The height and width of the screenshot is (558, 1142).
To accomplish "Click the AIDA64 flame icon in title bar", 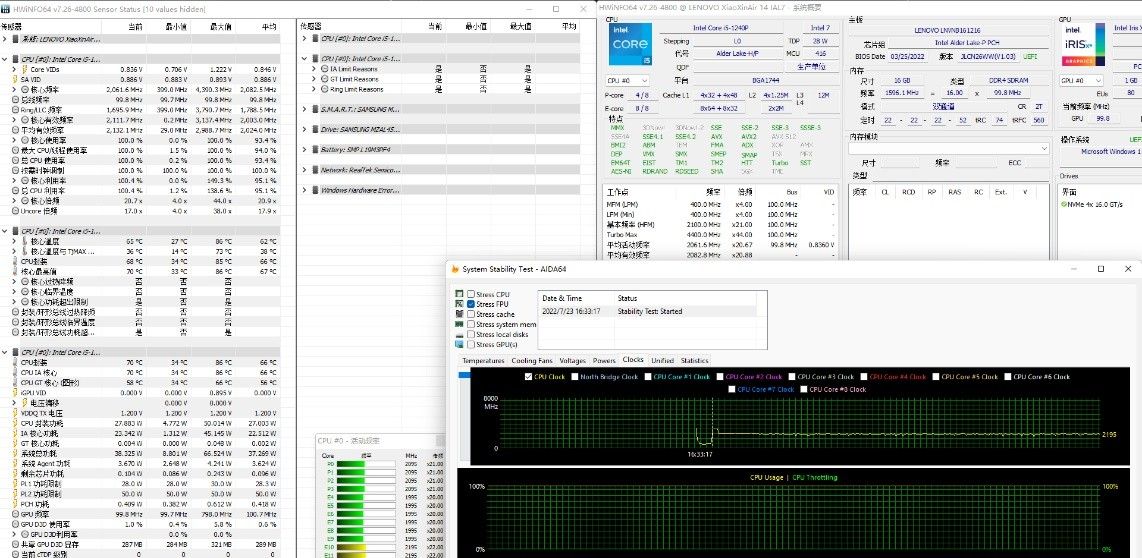I will [455, 269].
